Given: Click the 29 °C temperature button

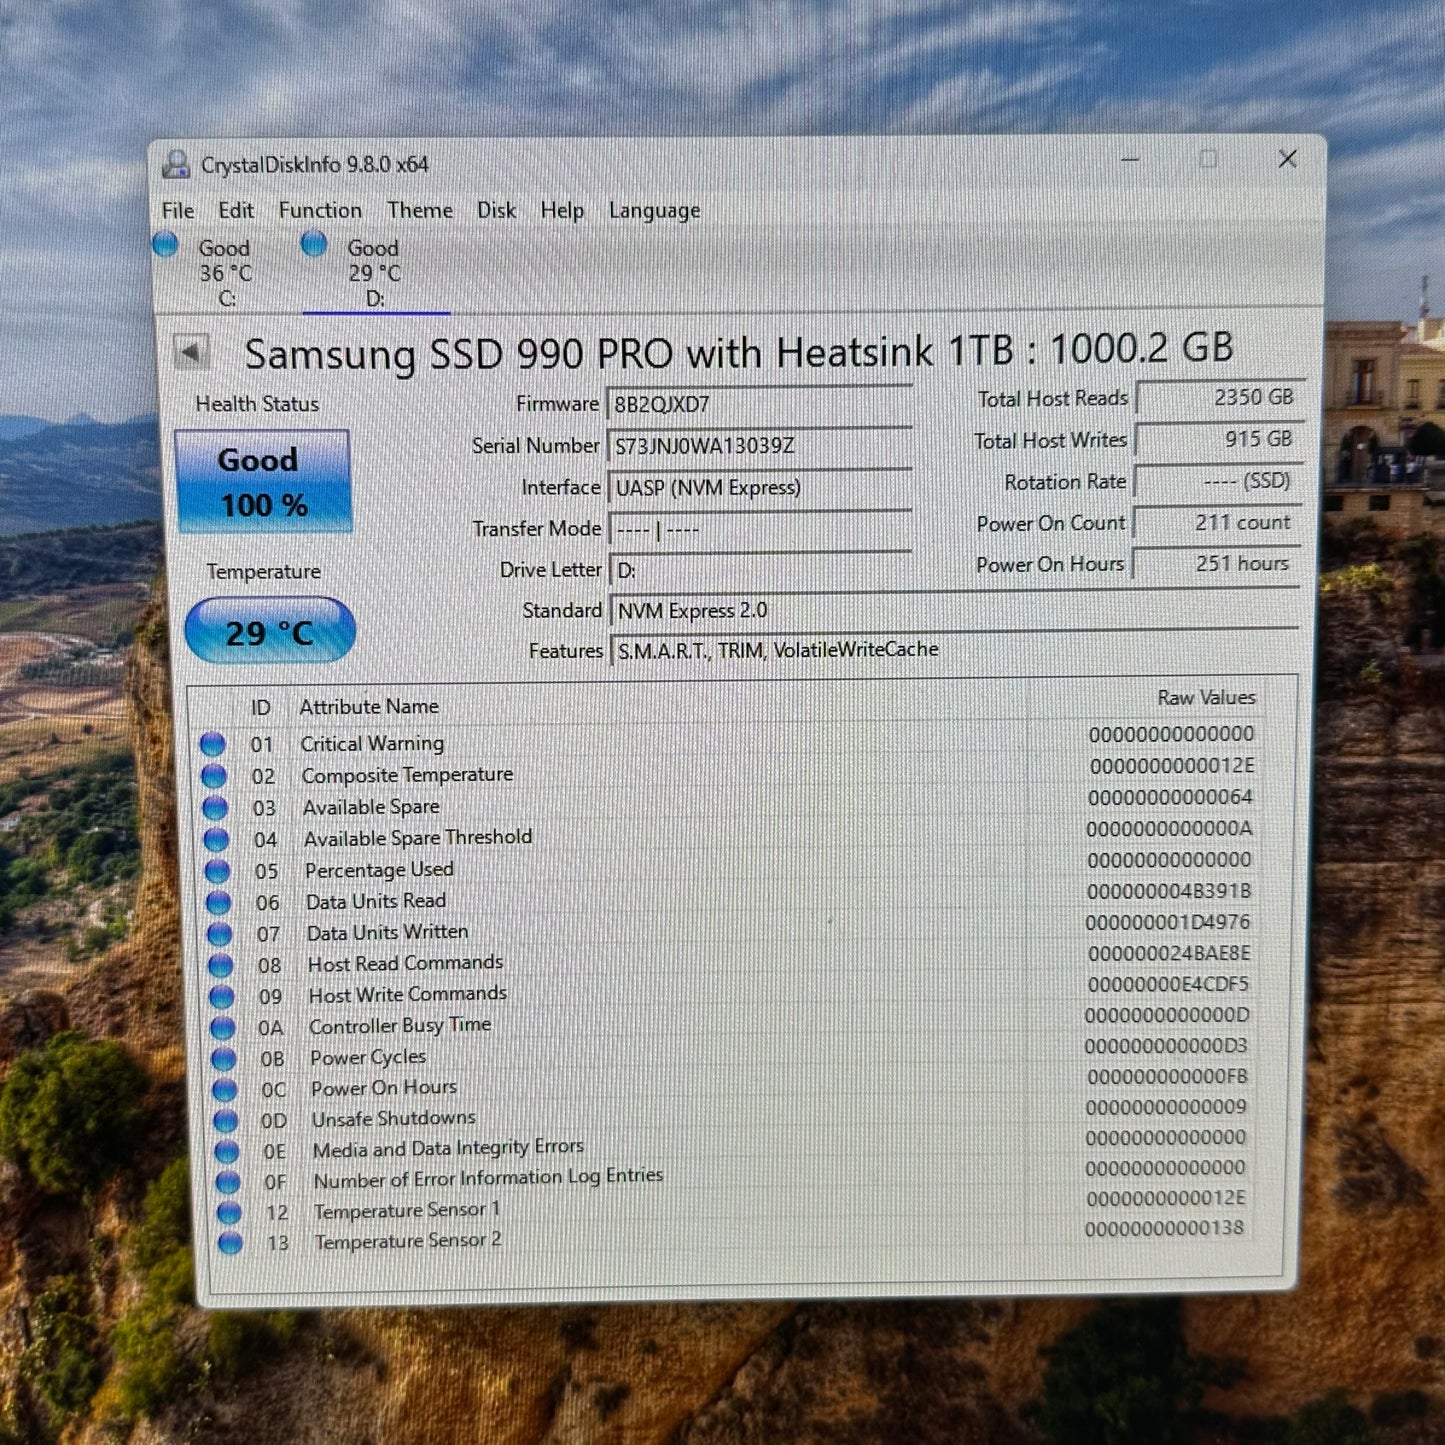Looking at the screenshot, I should click(x=270, y=631).
